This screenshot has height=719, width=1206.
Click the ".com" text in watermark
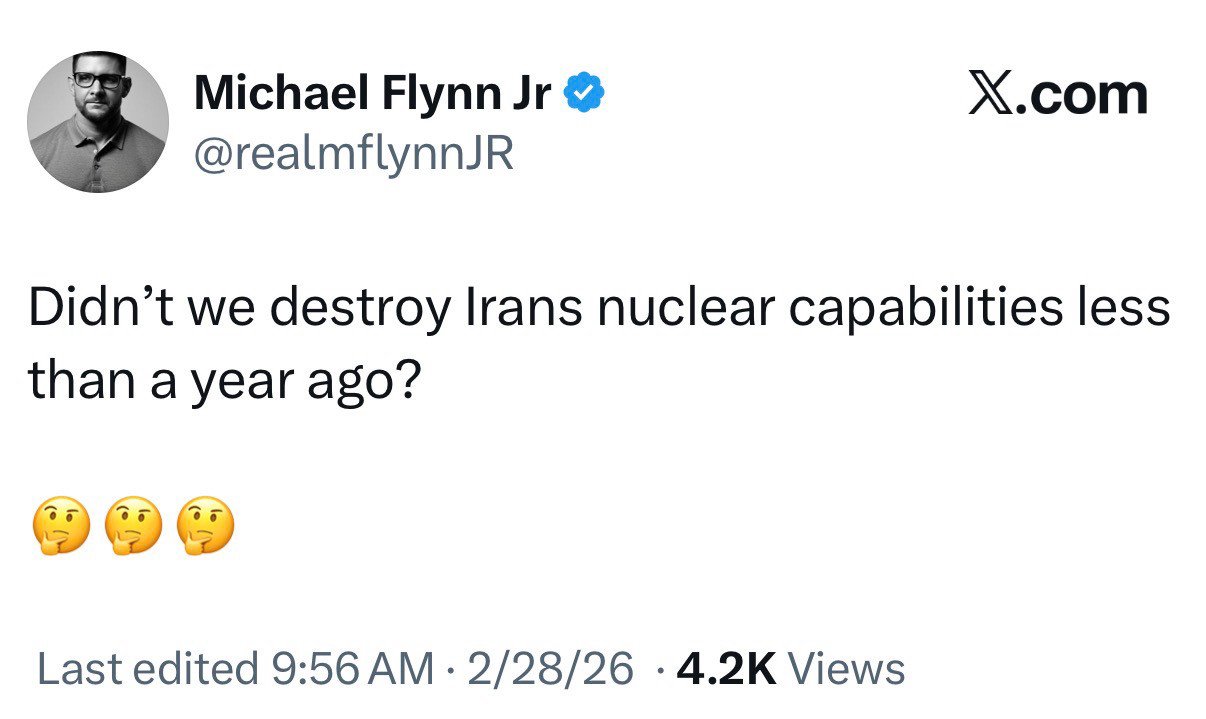click(1087, 95)
